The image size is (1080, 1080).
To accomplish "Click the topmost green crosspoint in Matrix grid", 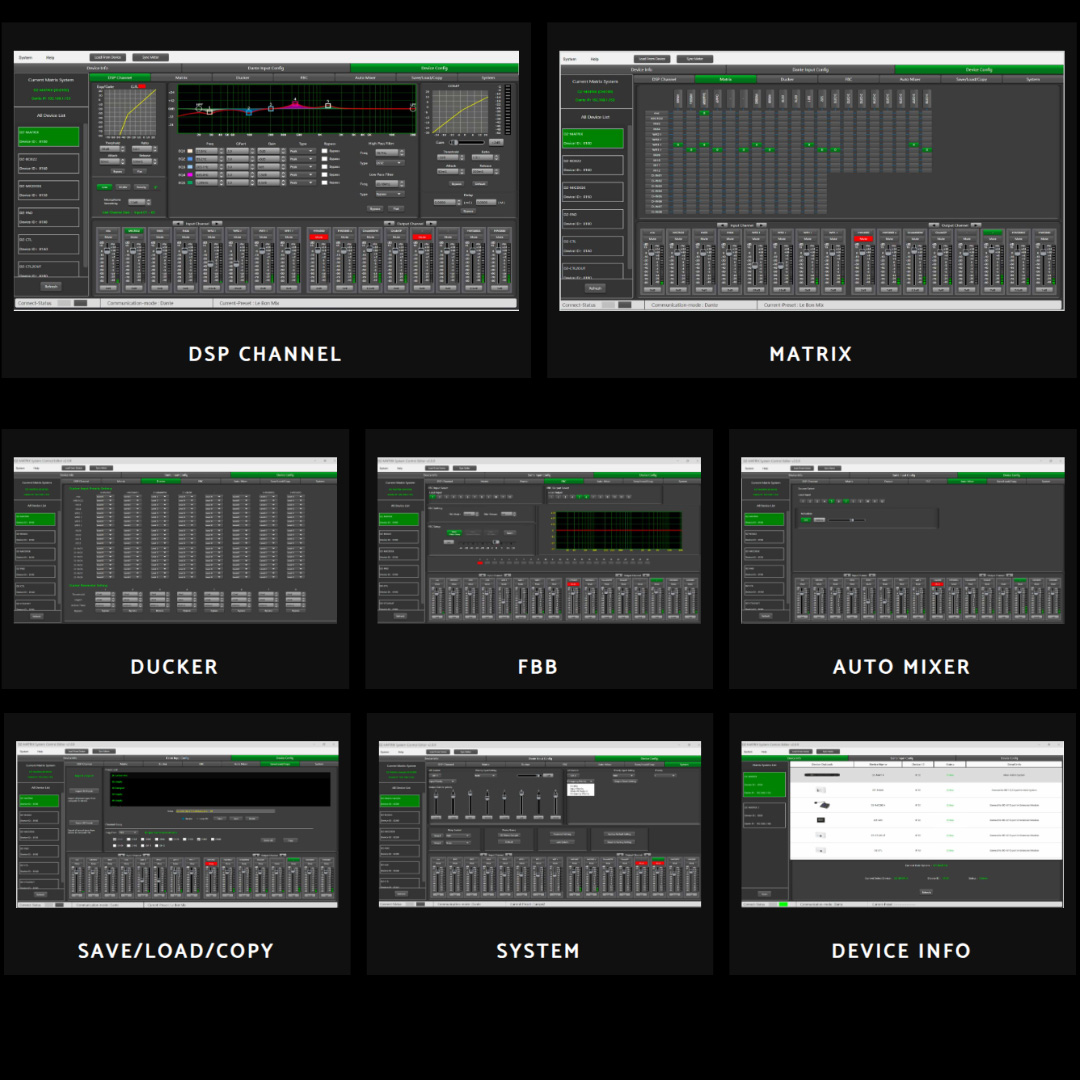I will click(705, 113).
